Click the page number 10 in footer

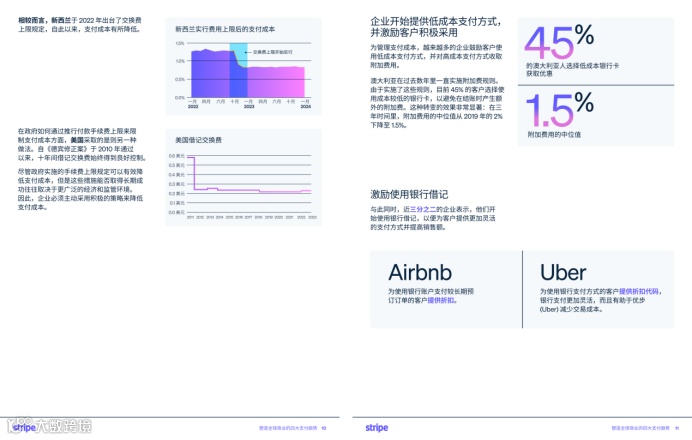pos(324,428)
